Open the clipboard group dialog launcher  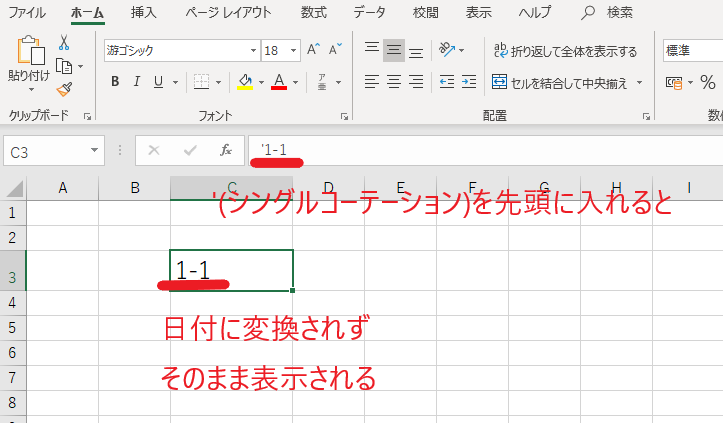tap(87, 117)
